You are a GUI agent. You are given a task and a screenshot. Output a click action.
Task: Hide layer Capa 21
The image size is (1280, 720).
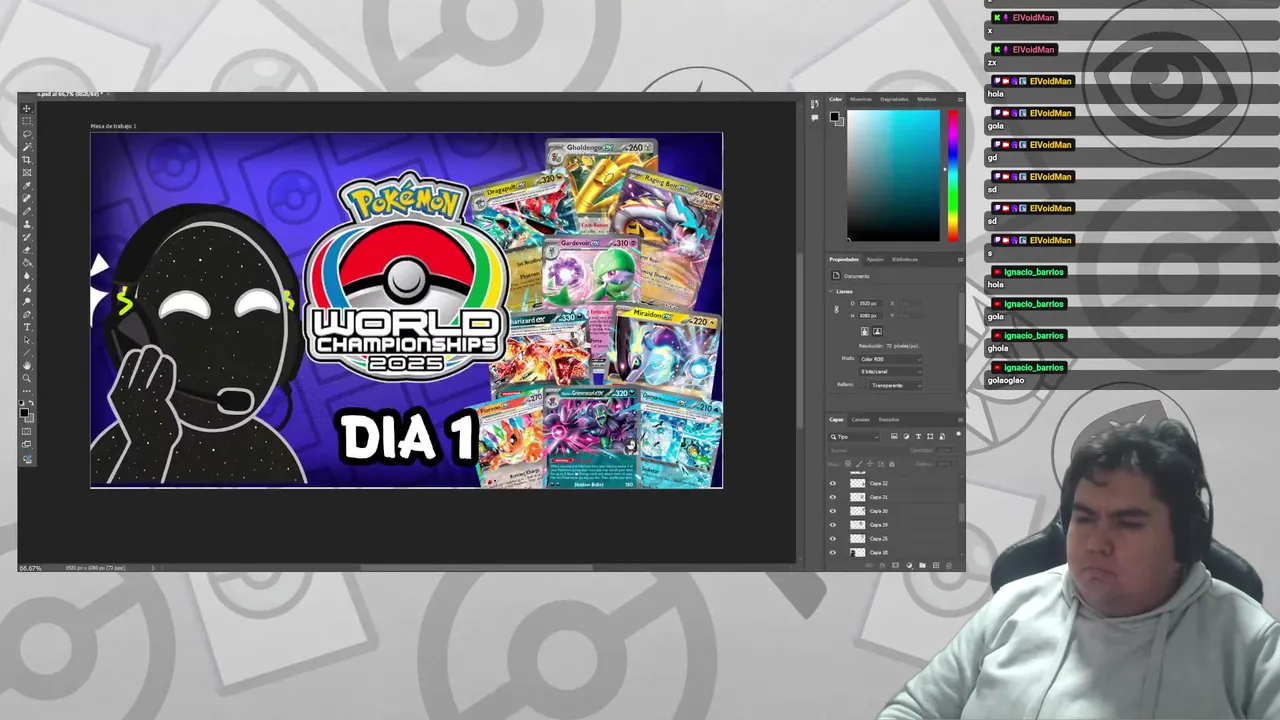click(833, 497)
